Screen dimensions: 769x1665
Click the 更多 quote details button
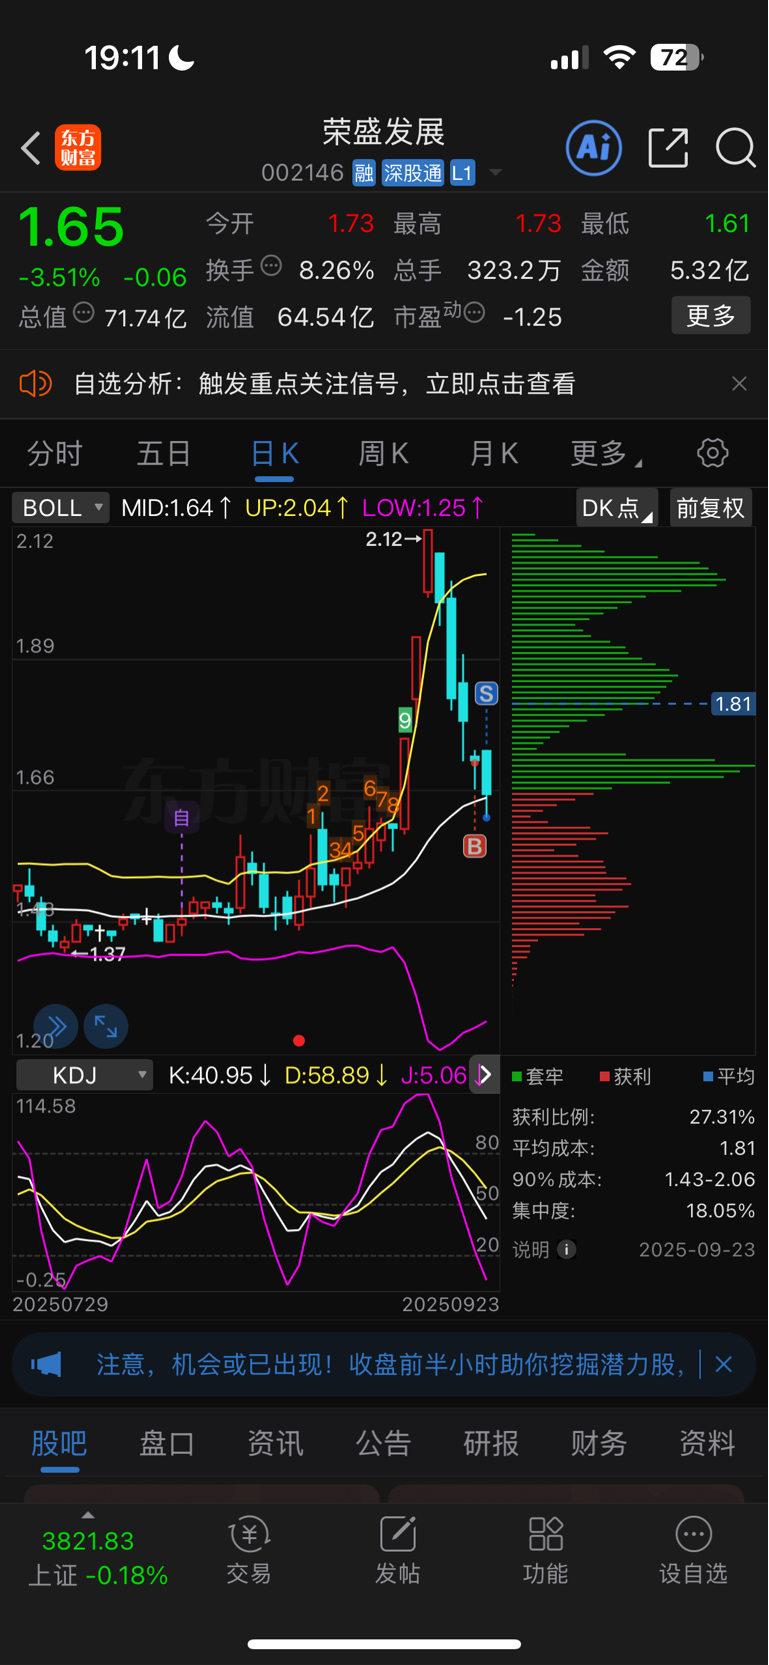711,316
